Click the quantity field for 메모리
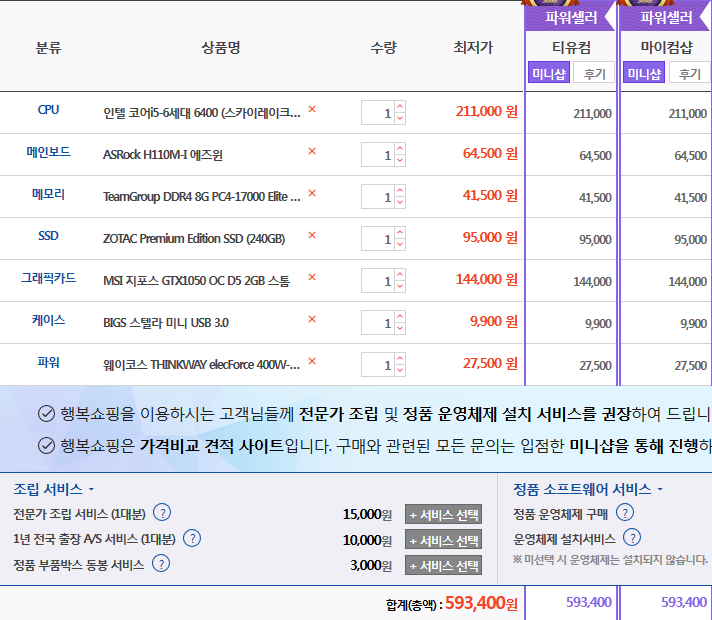 pos(377,198)
